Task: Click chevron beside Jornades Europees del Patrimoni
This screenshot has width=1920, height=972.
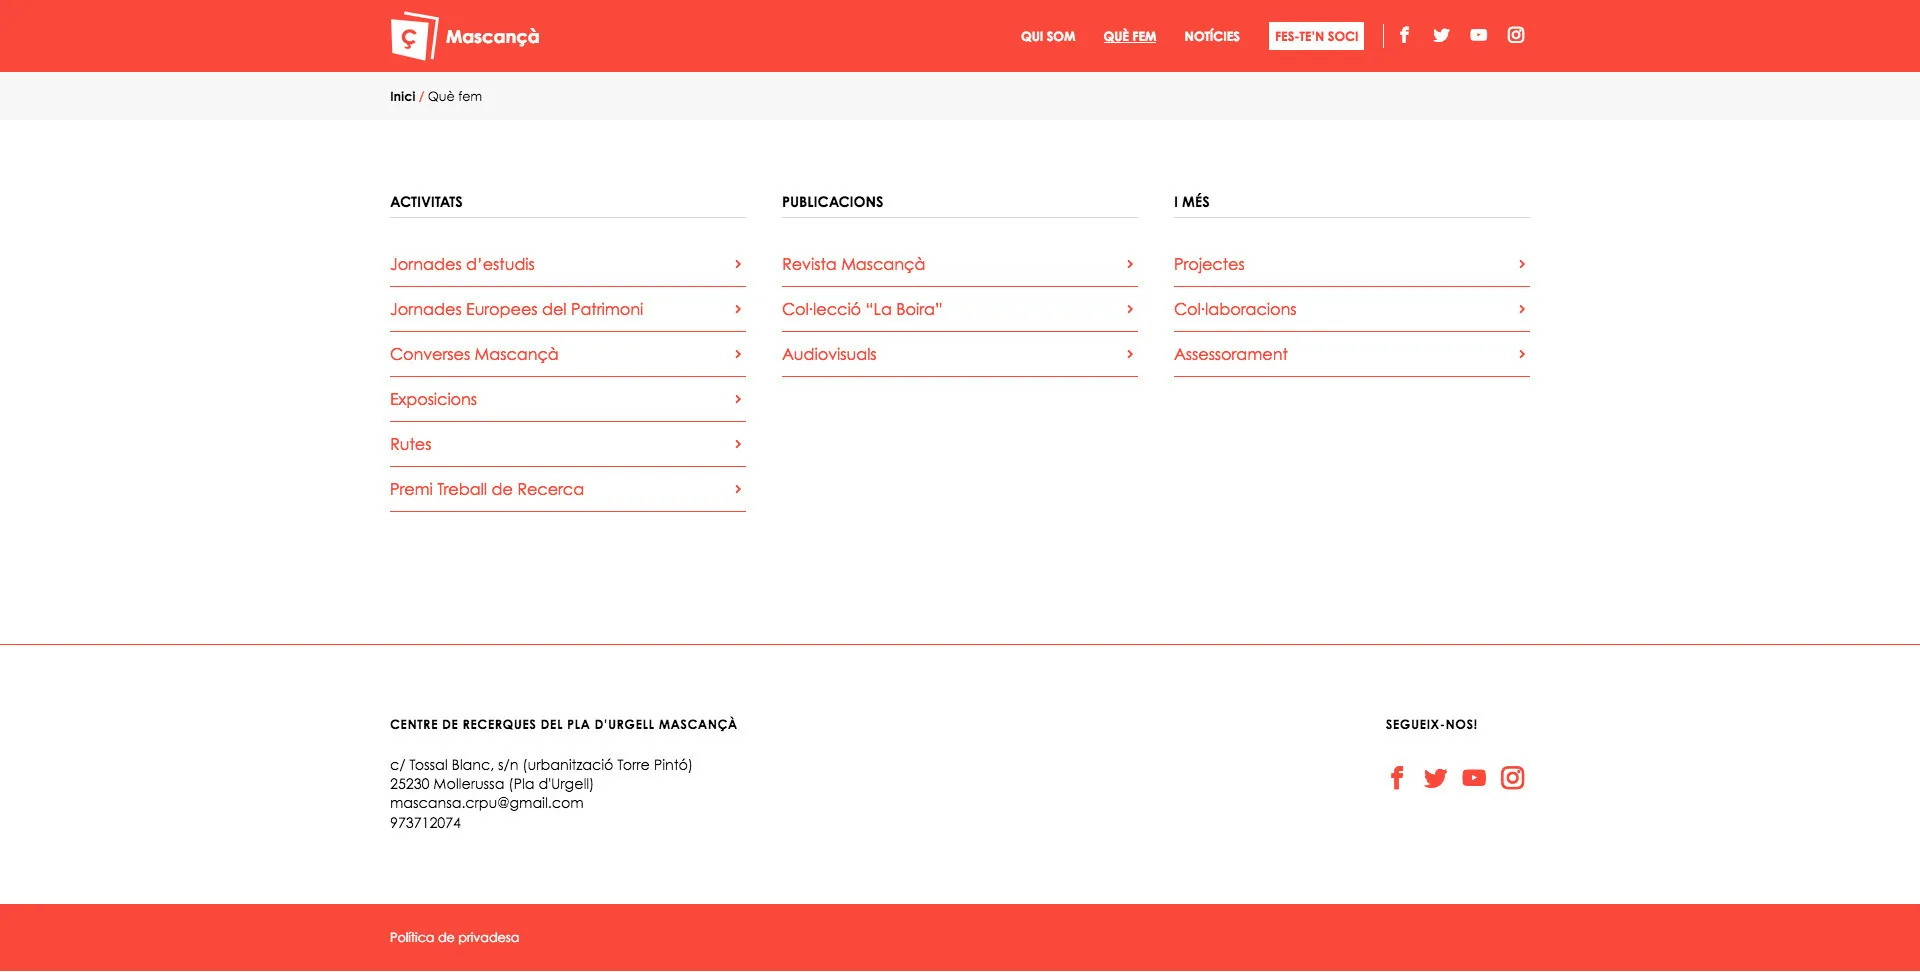Action: (738, 309)
